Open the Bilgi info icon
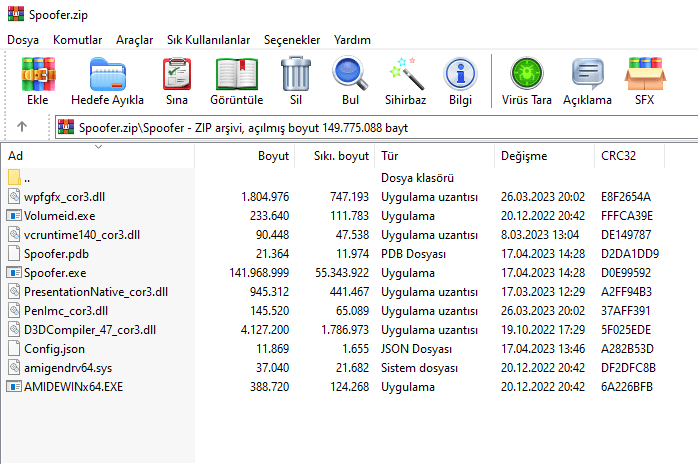Screen dimensions: 698x464 tap(460, 74)
